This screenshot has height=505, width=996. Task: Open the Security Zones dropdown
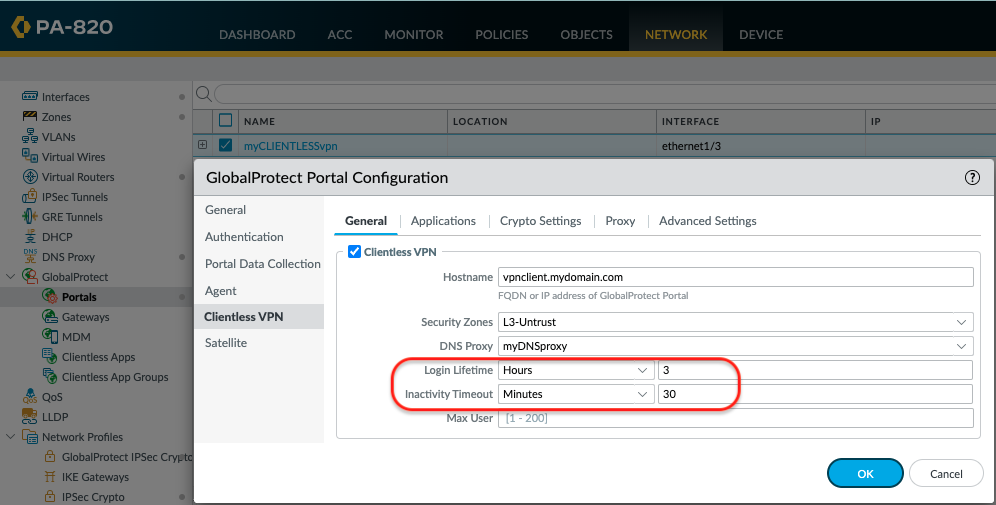tap(735, 322)
